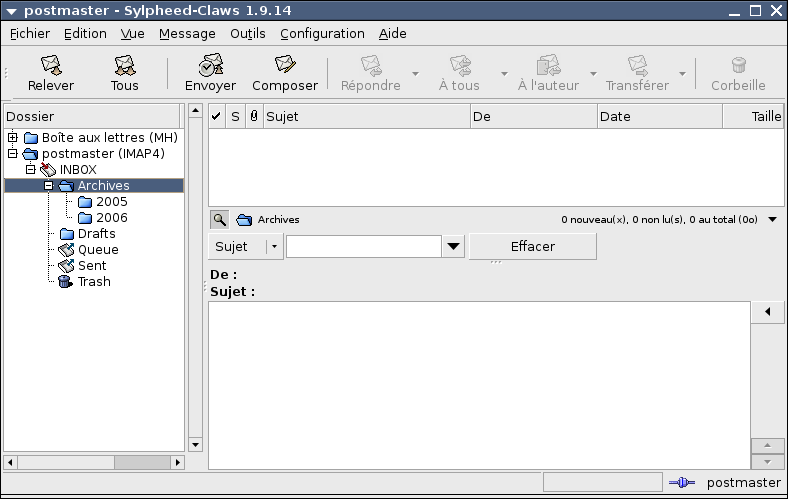Screen dimensions: 788x499
Task: Click the folder pane scroll-down arrow
Action: [195, 445]
